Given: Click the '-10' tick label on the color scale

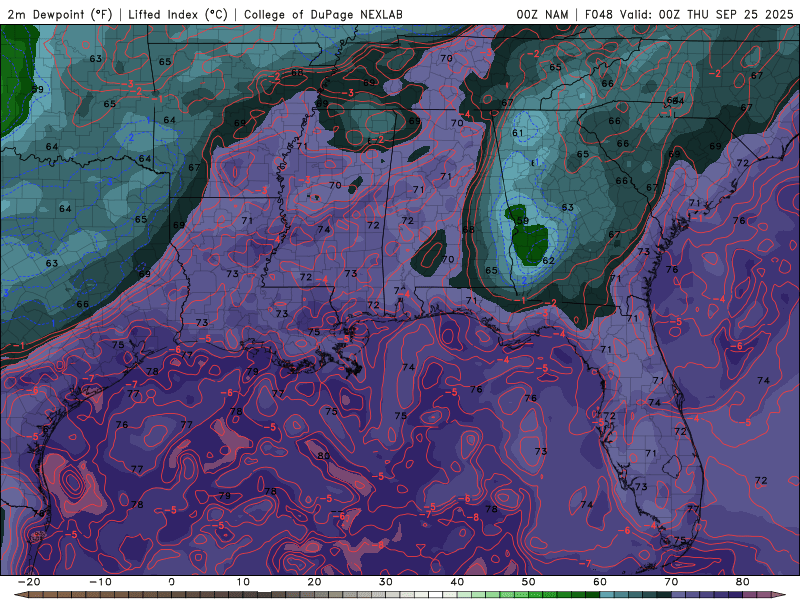Looking at the screenshot, I should (99, 582).
